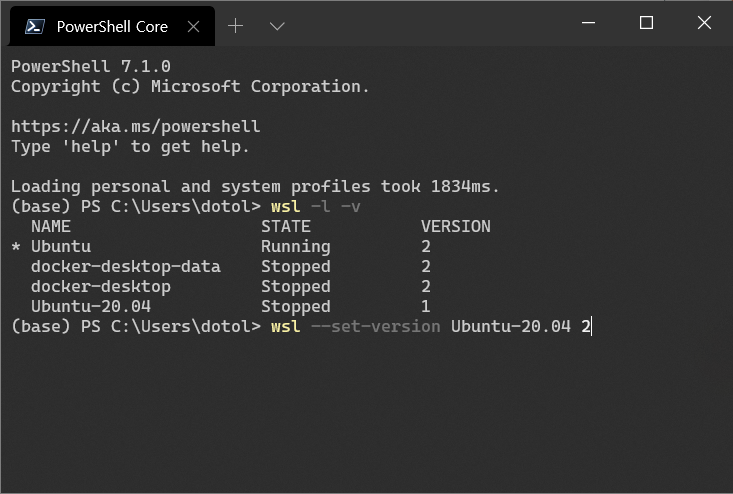Image resolution: width=733 pixels, height=494 pixels.
Task: Click the 'Loading personal and system profiles' line
Action: [x=255, y=186]
